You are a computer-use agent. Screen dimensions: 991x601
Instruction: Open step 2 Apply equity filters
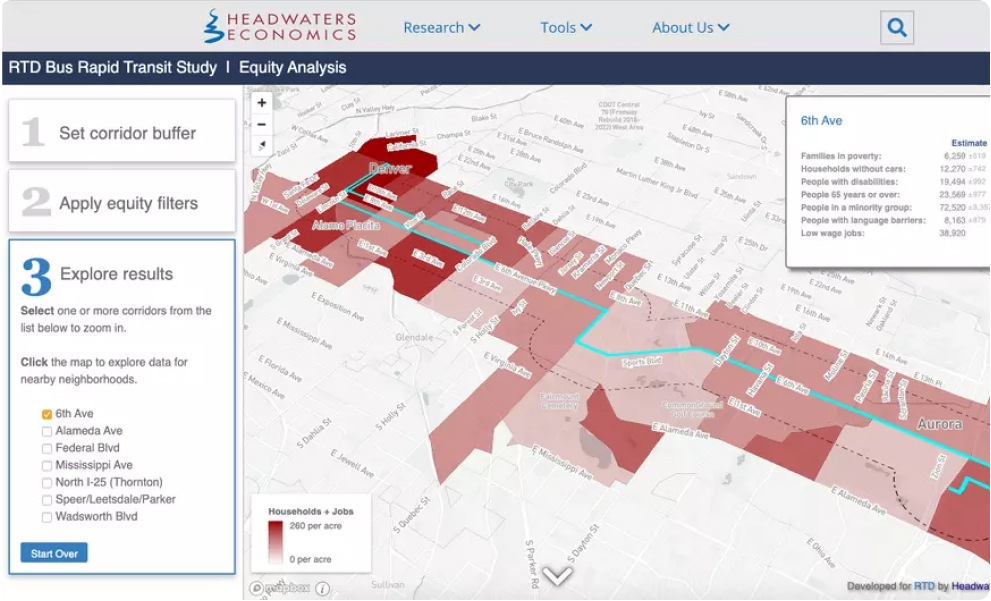tap(122, 203)
